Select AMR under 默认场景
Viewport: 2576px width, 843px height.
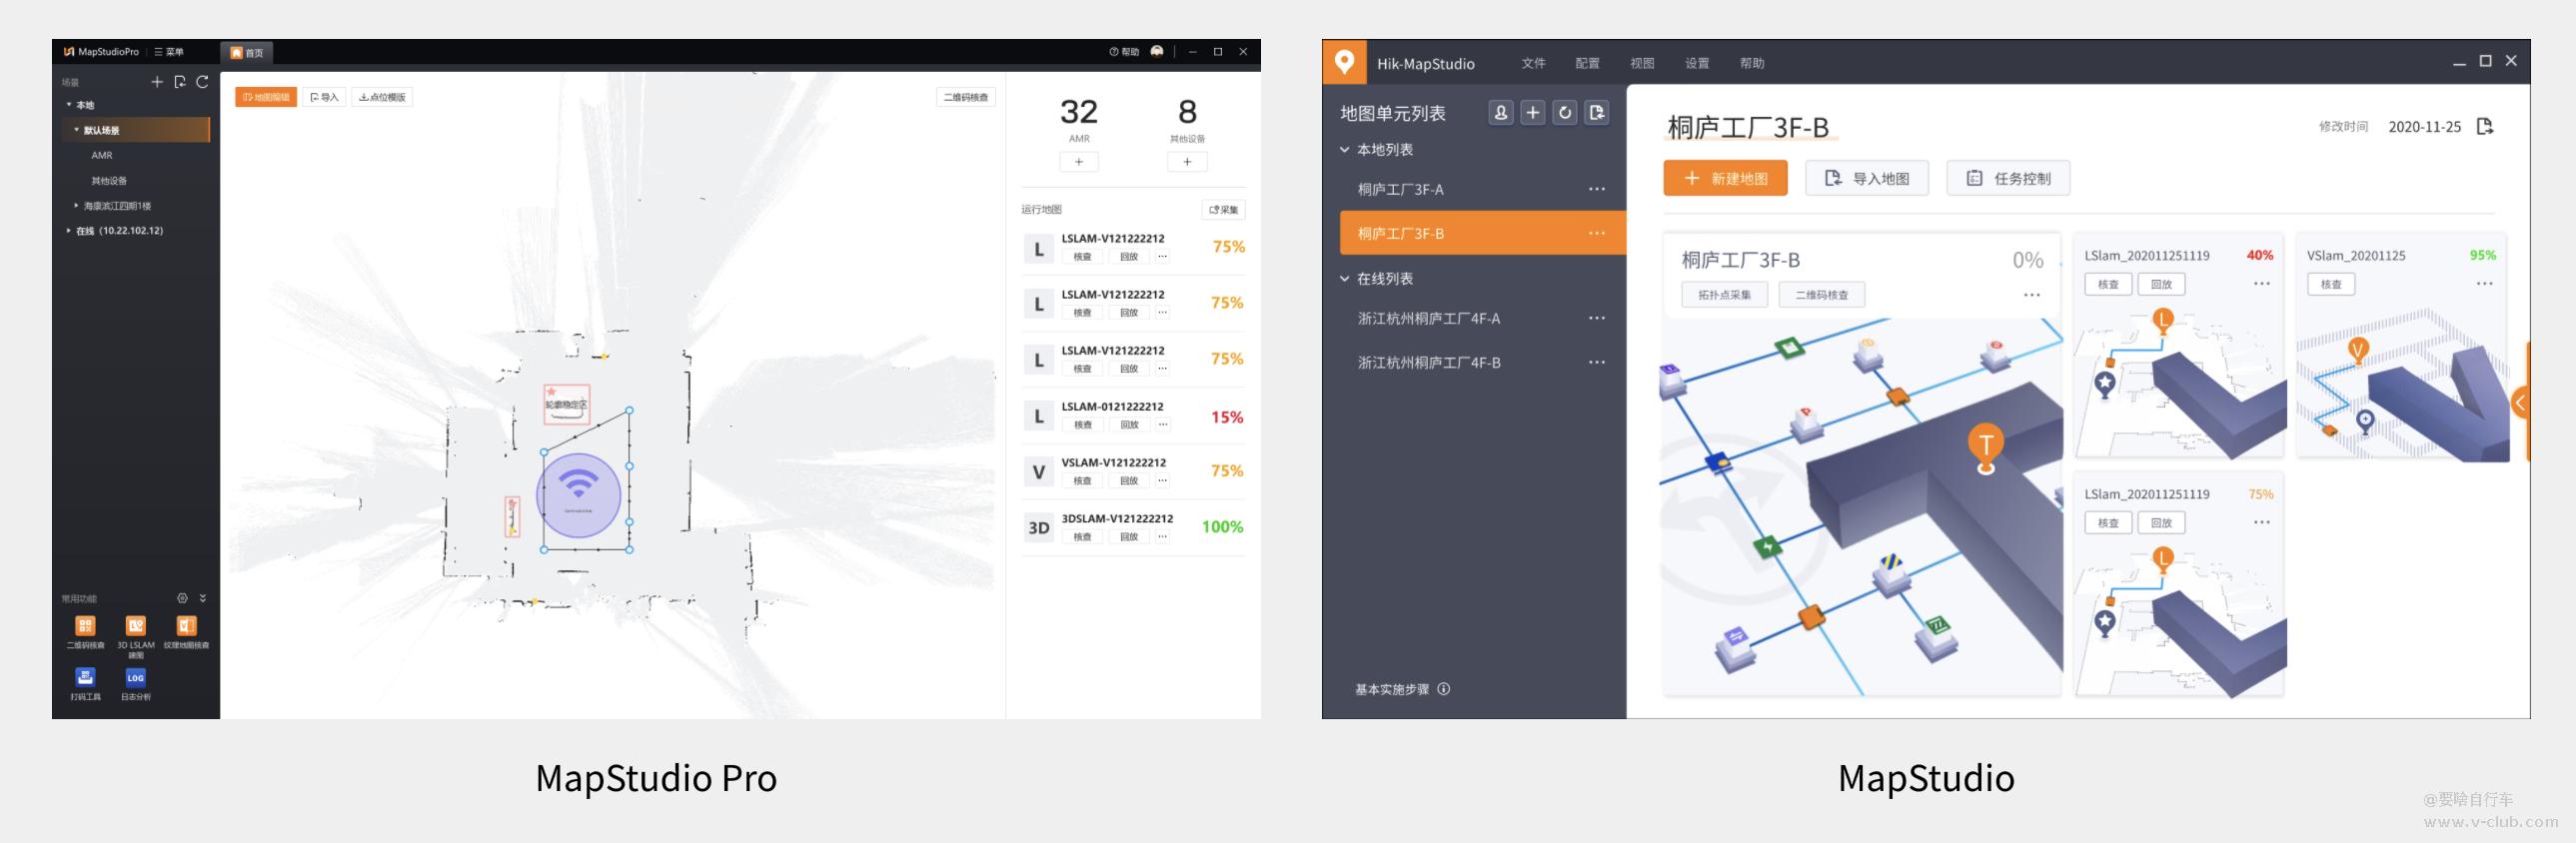point(102,155)
